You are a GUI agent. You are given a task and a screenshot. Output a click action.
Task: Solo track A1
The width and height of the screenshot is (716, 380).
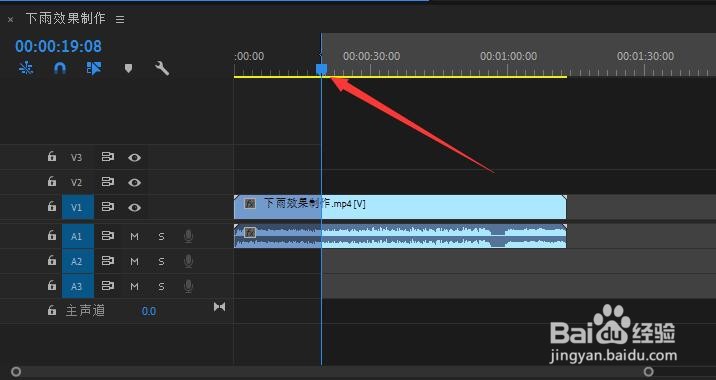pyautogui.click(x=161, y=237)
